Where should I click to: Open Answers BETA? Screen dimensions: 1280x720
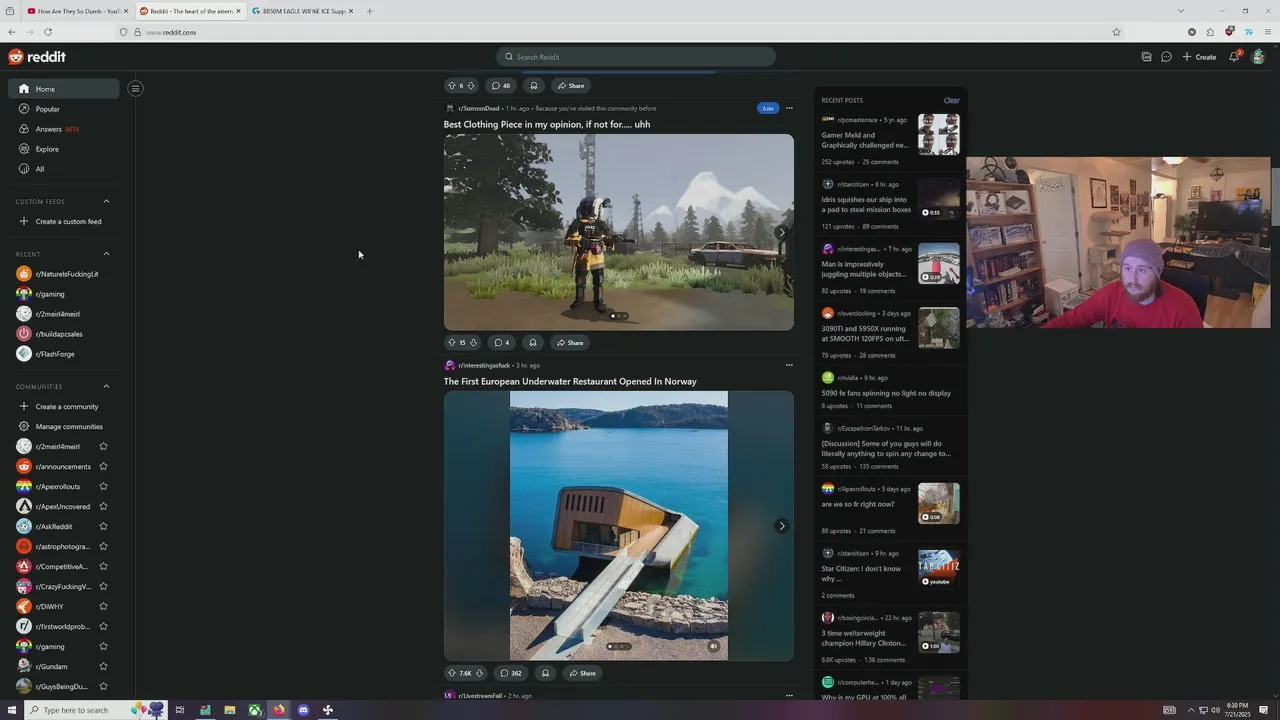64,129
